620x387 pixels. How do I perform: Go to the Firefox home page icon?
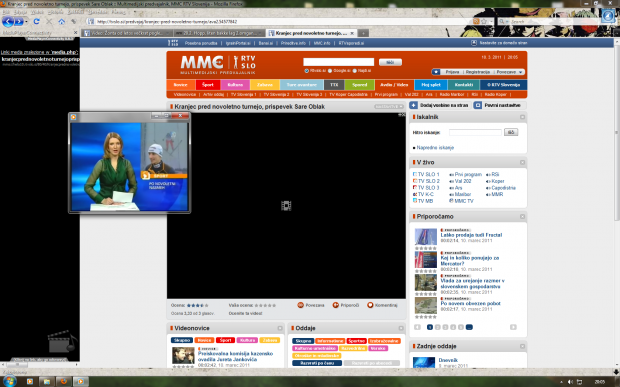point(61,21)
